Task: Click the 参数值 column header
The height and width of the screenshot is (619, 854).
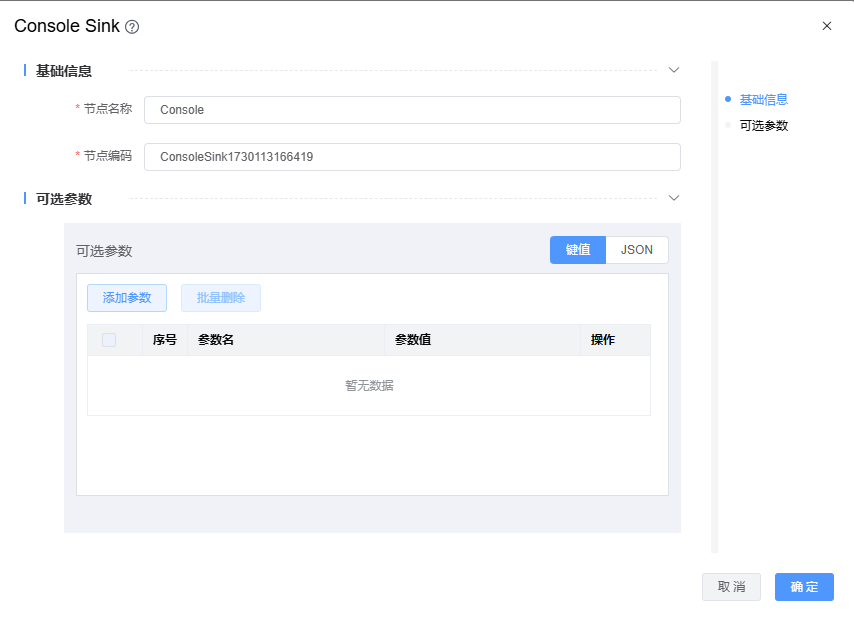Action: pos(413,340)
